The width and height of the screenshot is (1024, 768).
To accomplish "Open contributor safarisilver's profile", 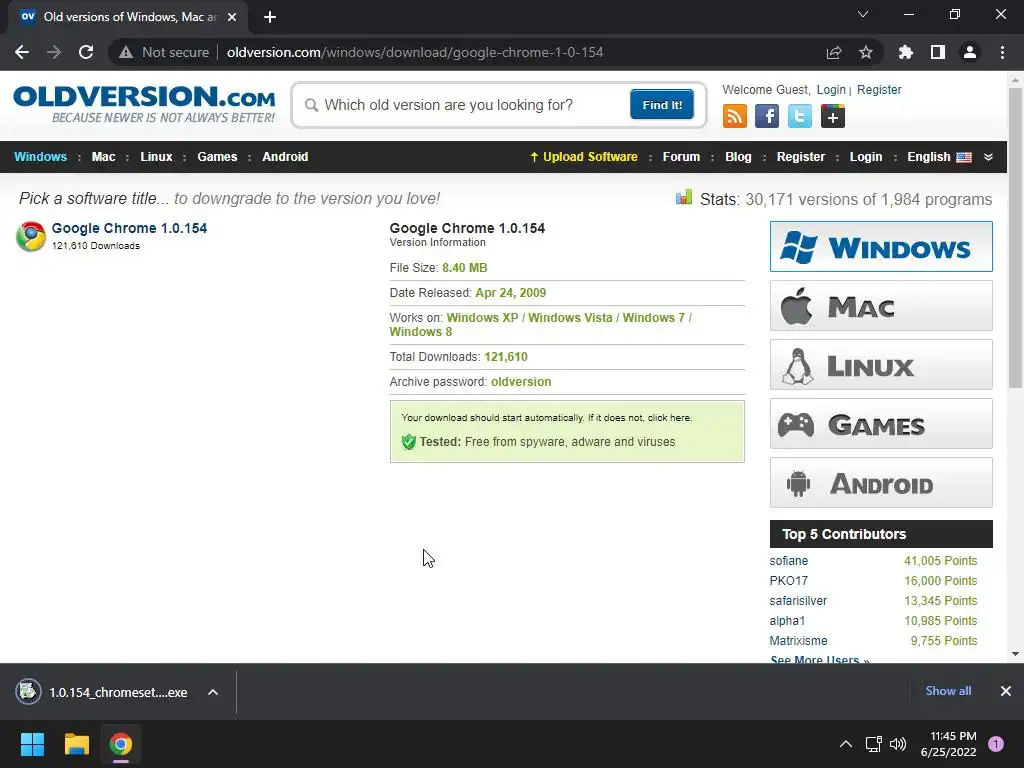I will coord(798,601).
